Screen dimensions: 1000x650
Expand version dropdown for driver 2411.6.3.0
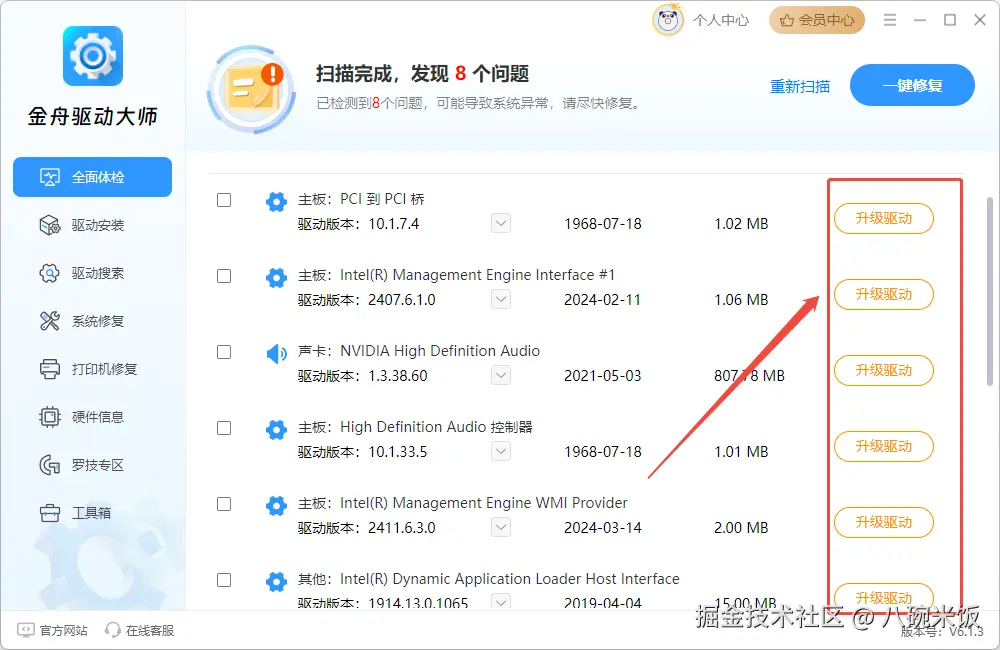click(x=501, y=527)
